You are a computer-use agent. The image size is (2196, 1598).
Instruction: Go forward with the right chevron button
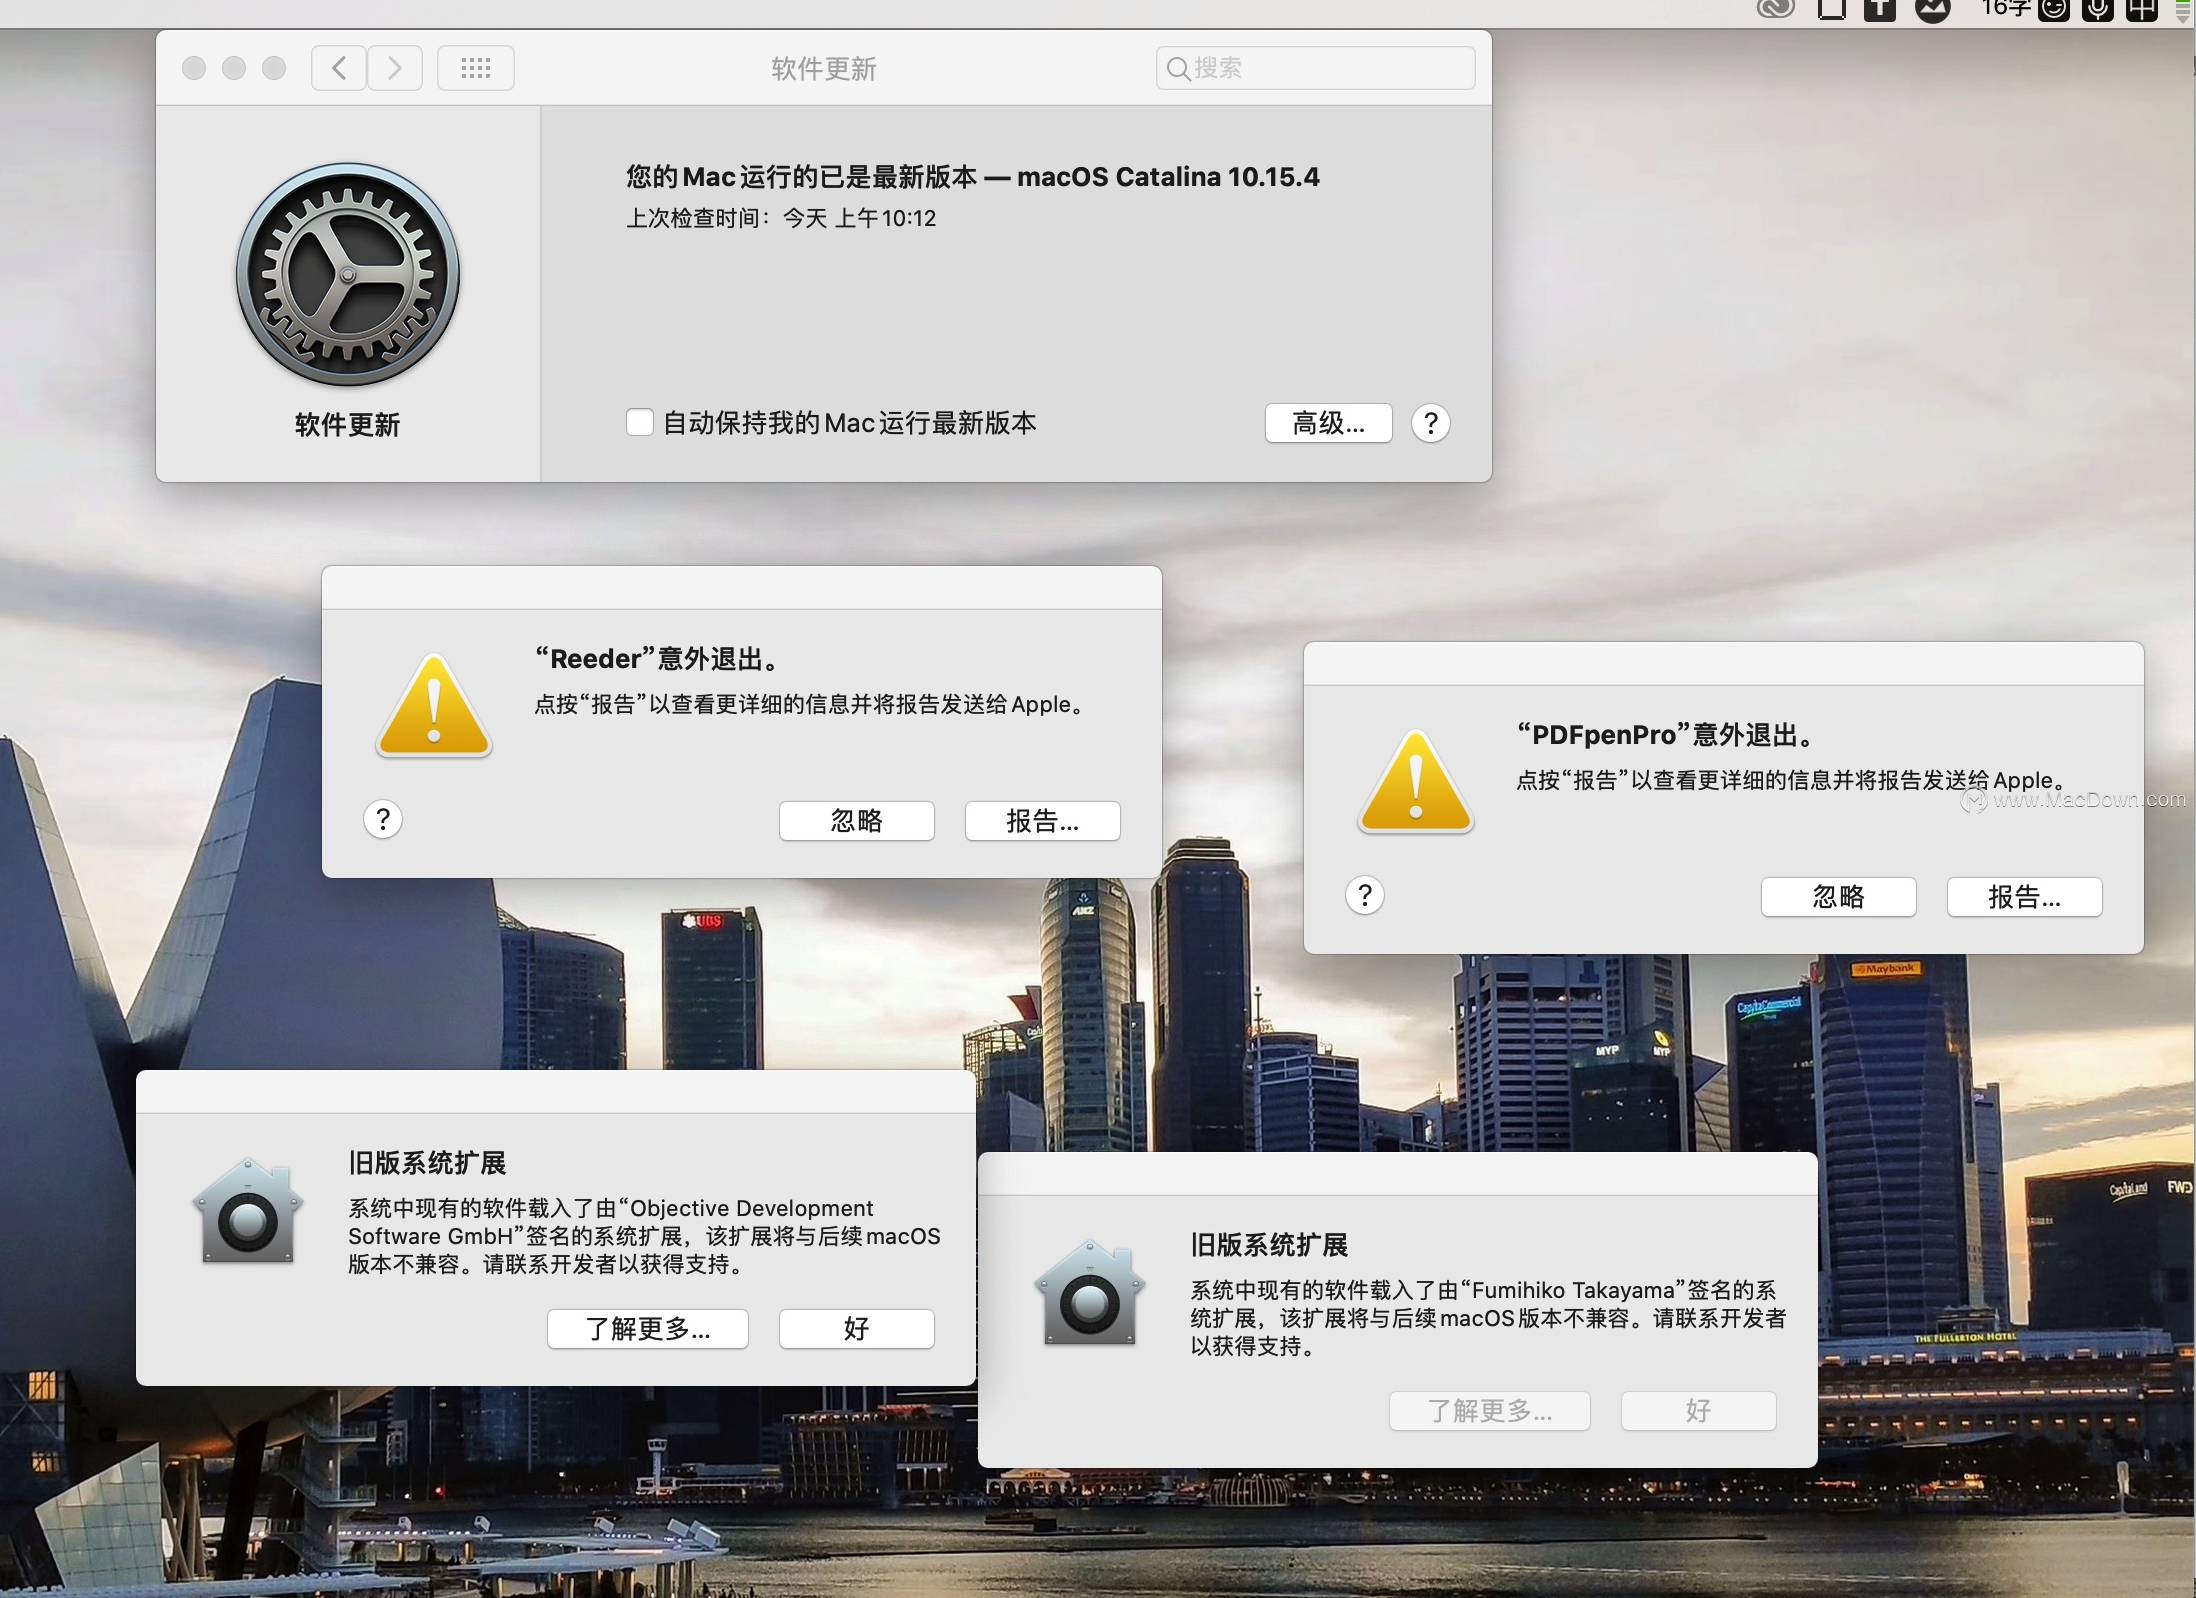[395, 68]
